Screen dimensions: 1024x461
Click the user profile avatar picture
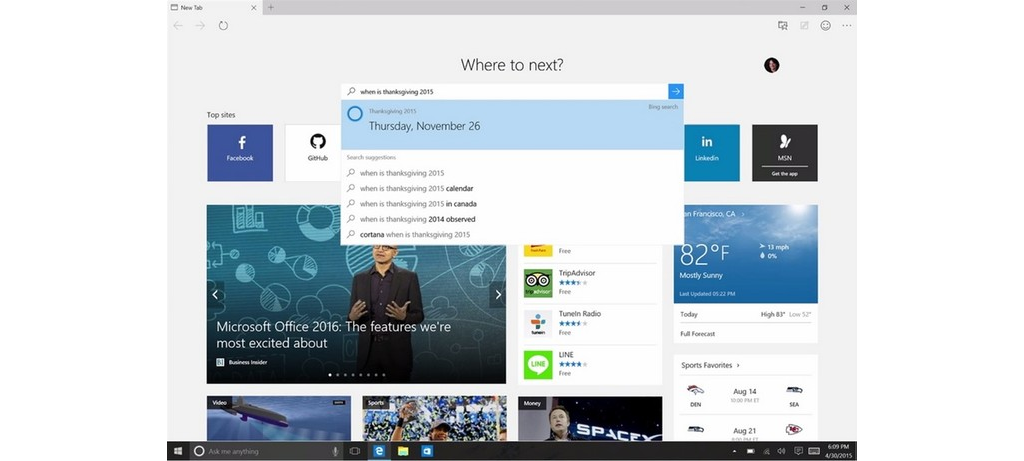tap(771, 65)
